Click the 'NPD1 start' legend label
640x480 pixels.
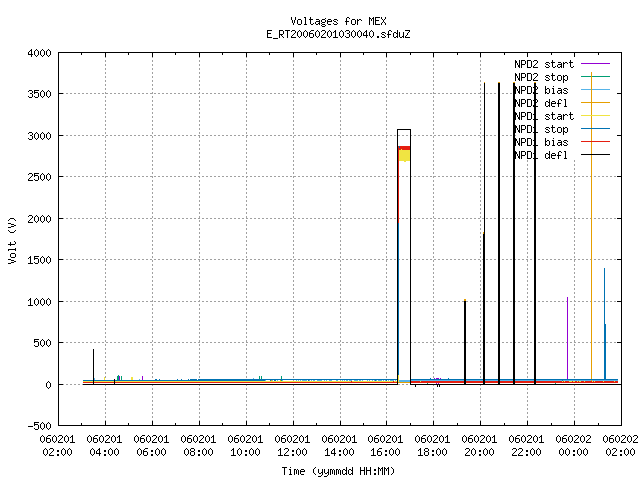click(544, 116)
